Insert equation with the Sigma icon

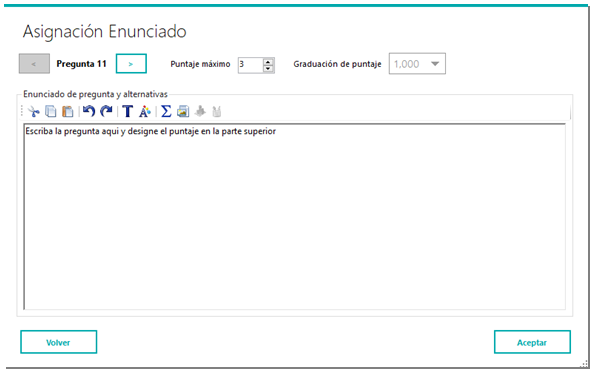tap(166, 112)
